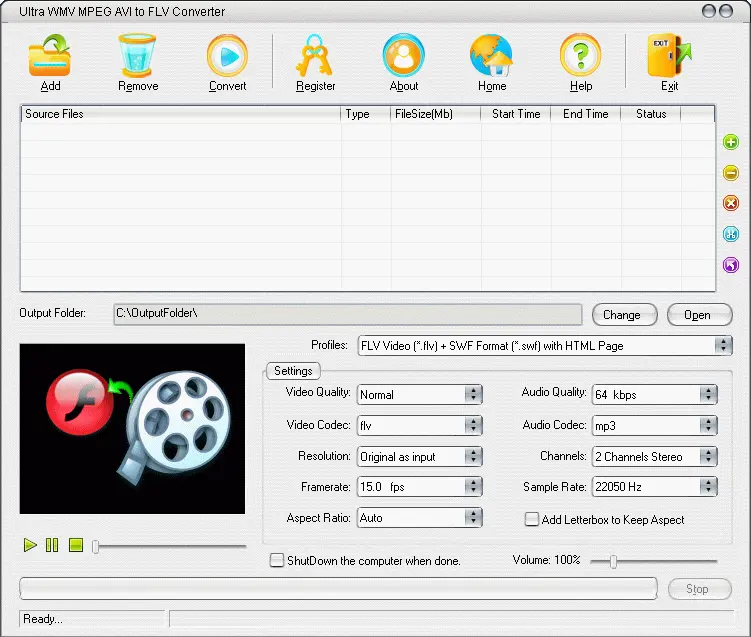Open the Register keys icon
This screenshot has height=637, width=751.
(315, 56)
